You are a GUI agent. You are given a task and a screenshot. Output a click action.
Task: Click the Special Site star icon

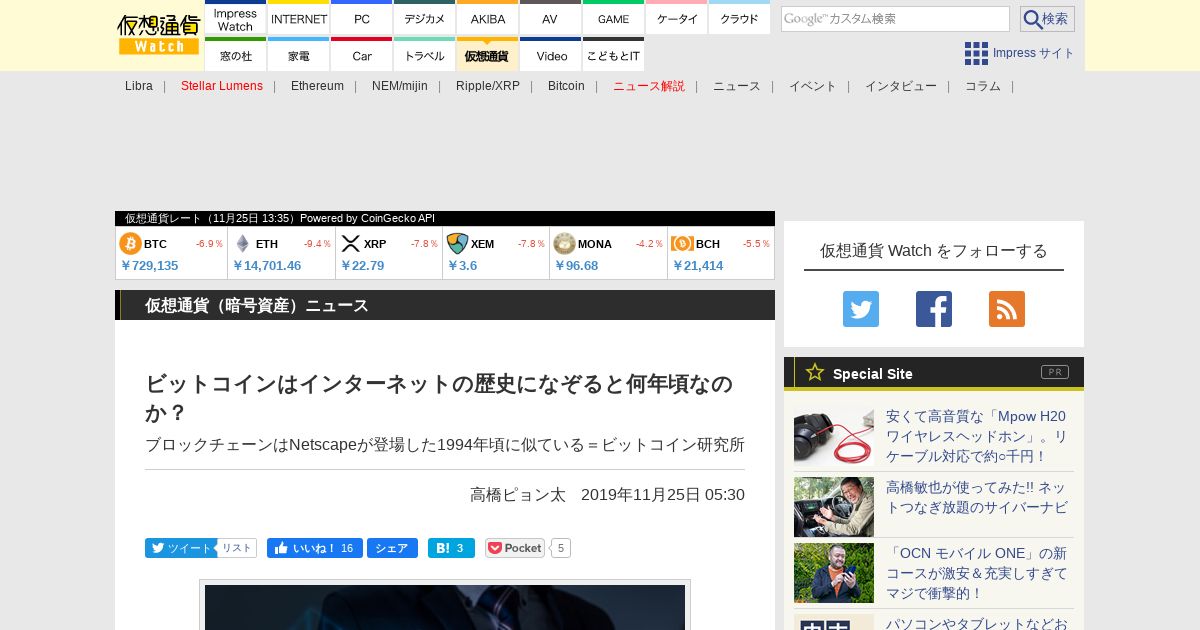(815, 372)
